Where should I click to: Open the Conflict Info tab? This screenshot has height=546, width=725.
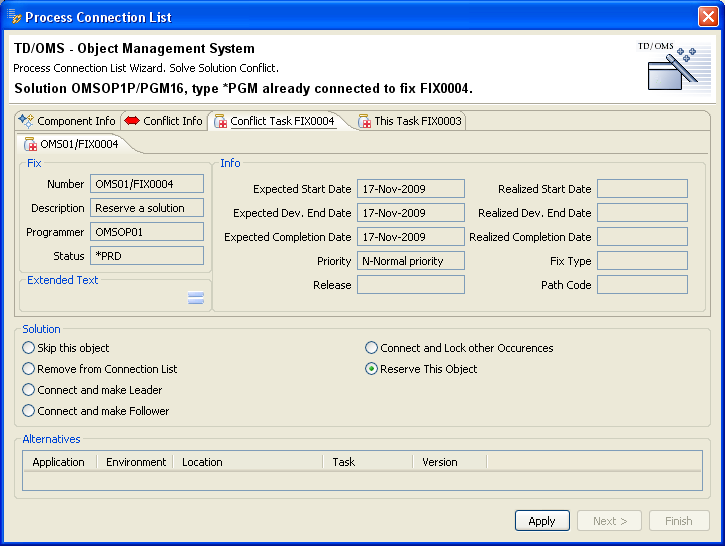(163, 121)
